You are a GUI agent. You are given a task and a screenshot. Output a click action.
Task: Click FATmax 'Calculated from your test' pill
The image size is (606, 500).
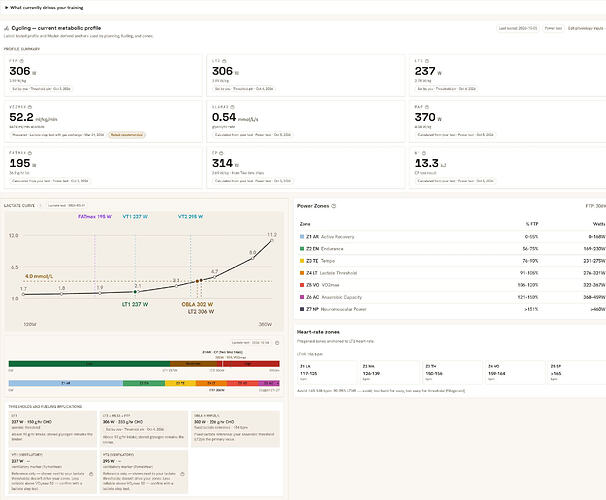[x=50, y=181]
